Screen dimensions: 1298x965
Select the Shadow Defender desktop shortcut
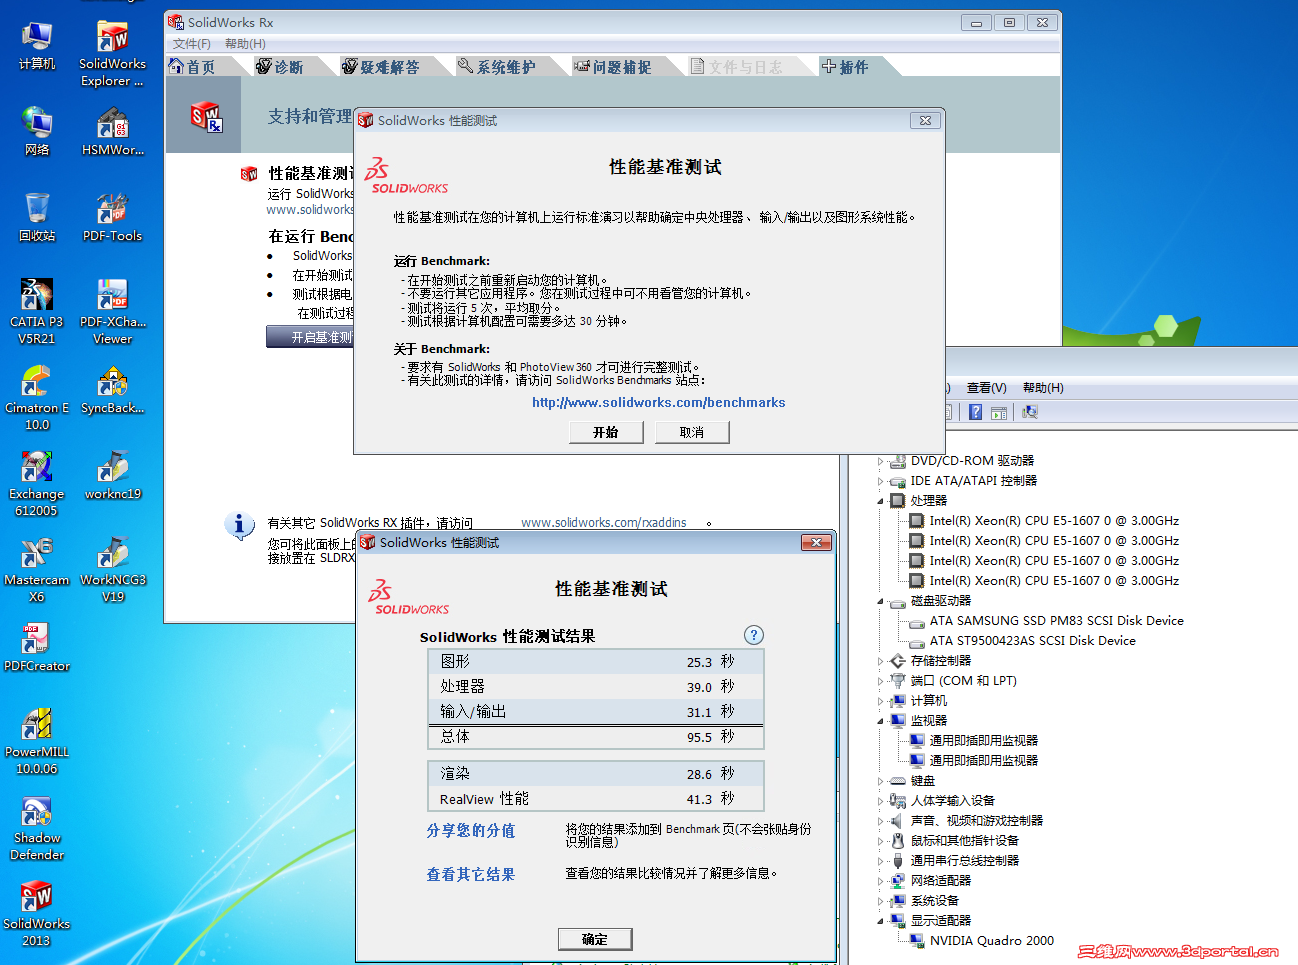(x=37, y=828)
